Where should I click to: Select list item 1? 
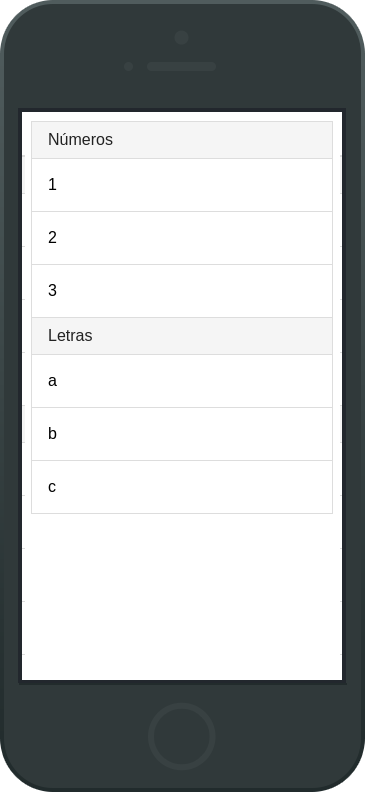[182, 185]
